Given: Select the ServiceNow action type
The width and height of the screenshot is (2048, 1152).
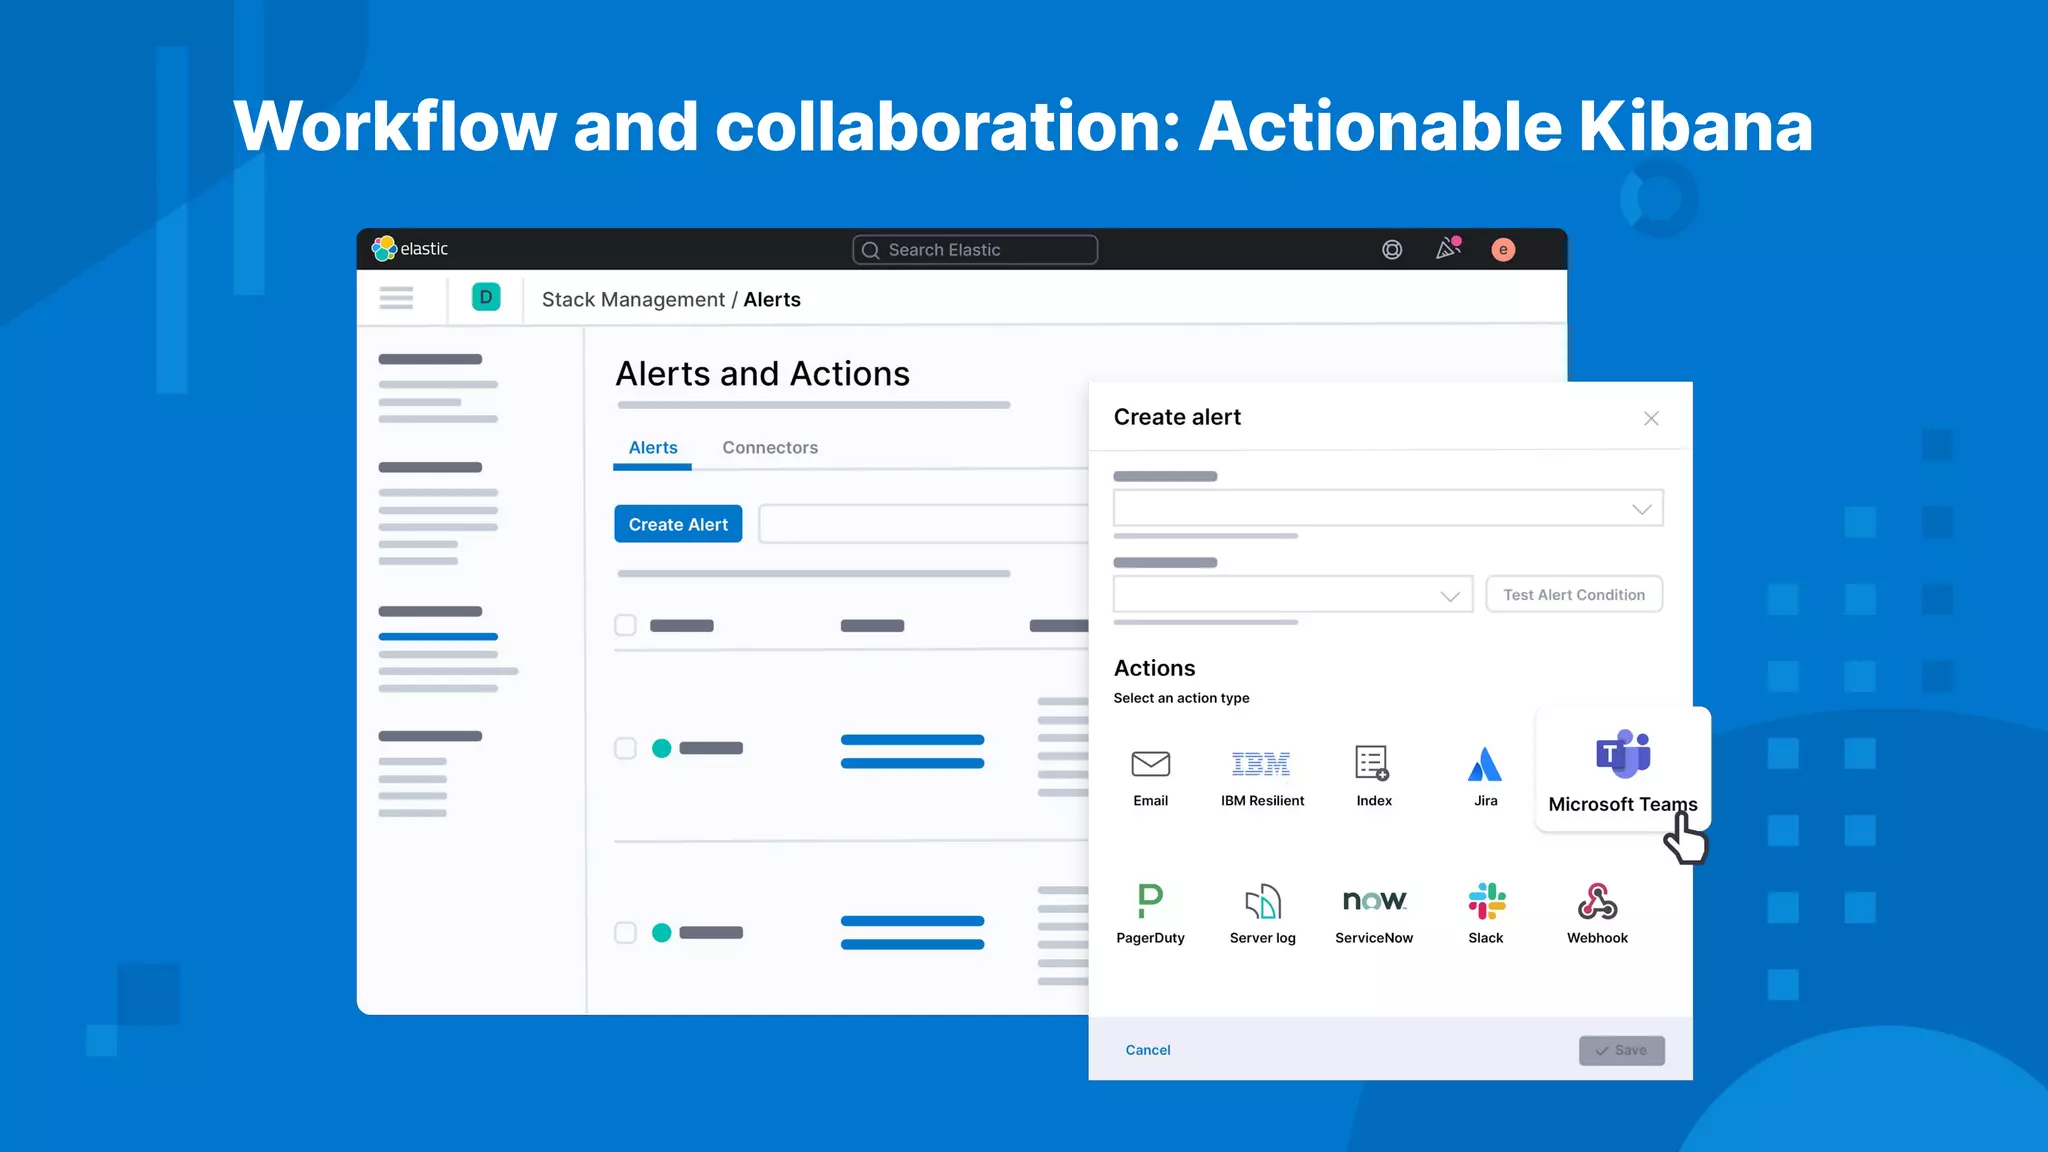Looking at the screenshot, I should tap(1374, 914).
